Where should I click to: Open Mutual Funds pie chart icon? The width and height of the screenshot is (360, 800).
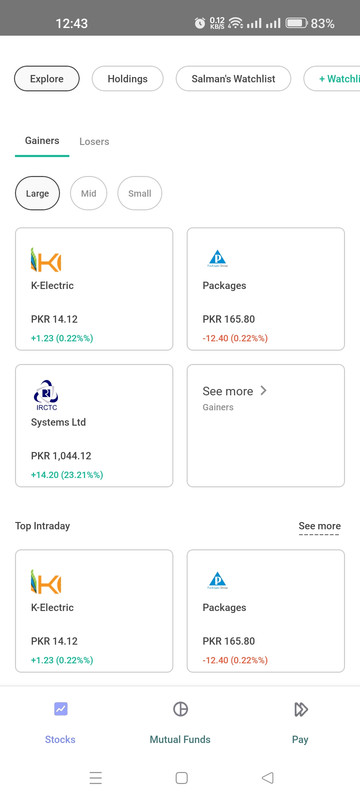(180, 709)
